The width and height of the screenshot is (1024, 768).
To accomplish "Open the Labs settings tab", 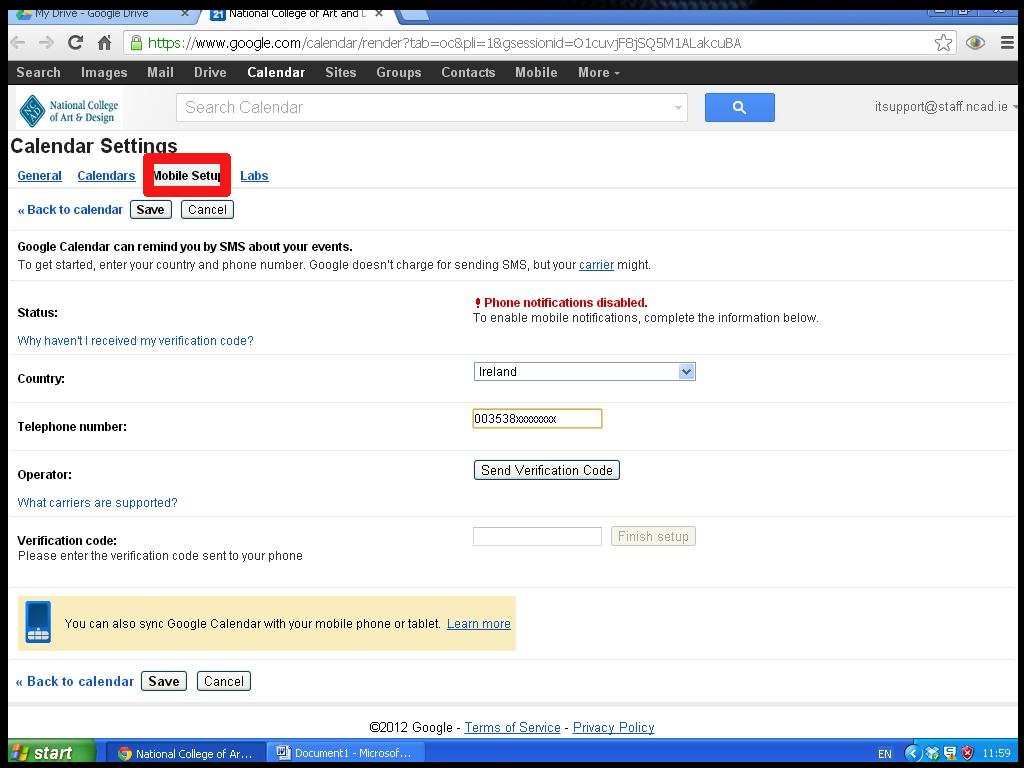I will coord(254,176).
